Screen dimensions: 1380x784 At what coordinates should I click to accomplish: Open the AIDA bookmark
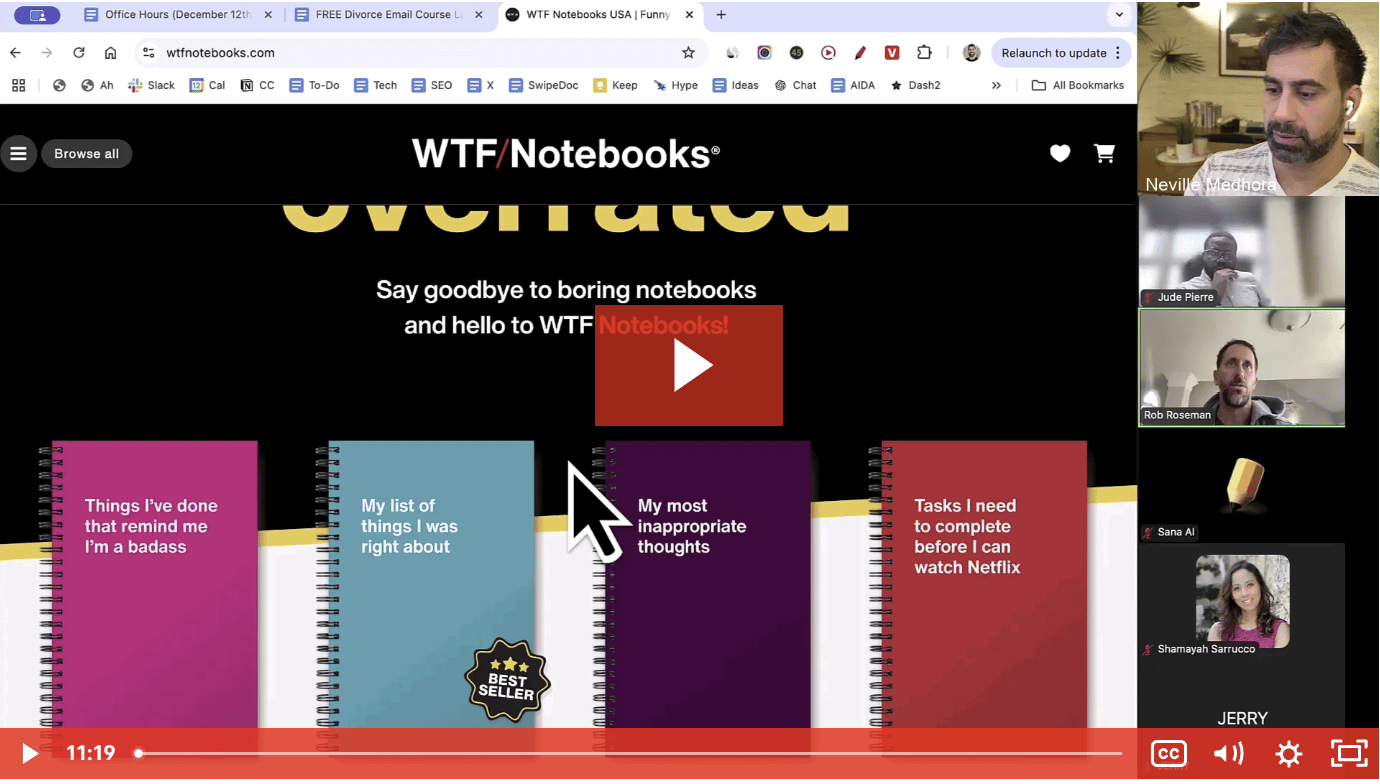pyautogui.click(x=853, y=85)
